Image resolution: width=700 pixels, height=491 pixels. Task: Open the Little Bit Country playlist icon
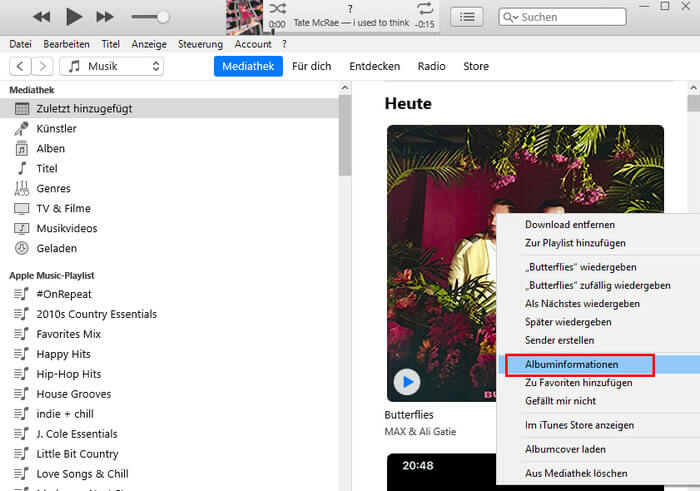21,454
